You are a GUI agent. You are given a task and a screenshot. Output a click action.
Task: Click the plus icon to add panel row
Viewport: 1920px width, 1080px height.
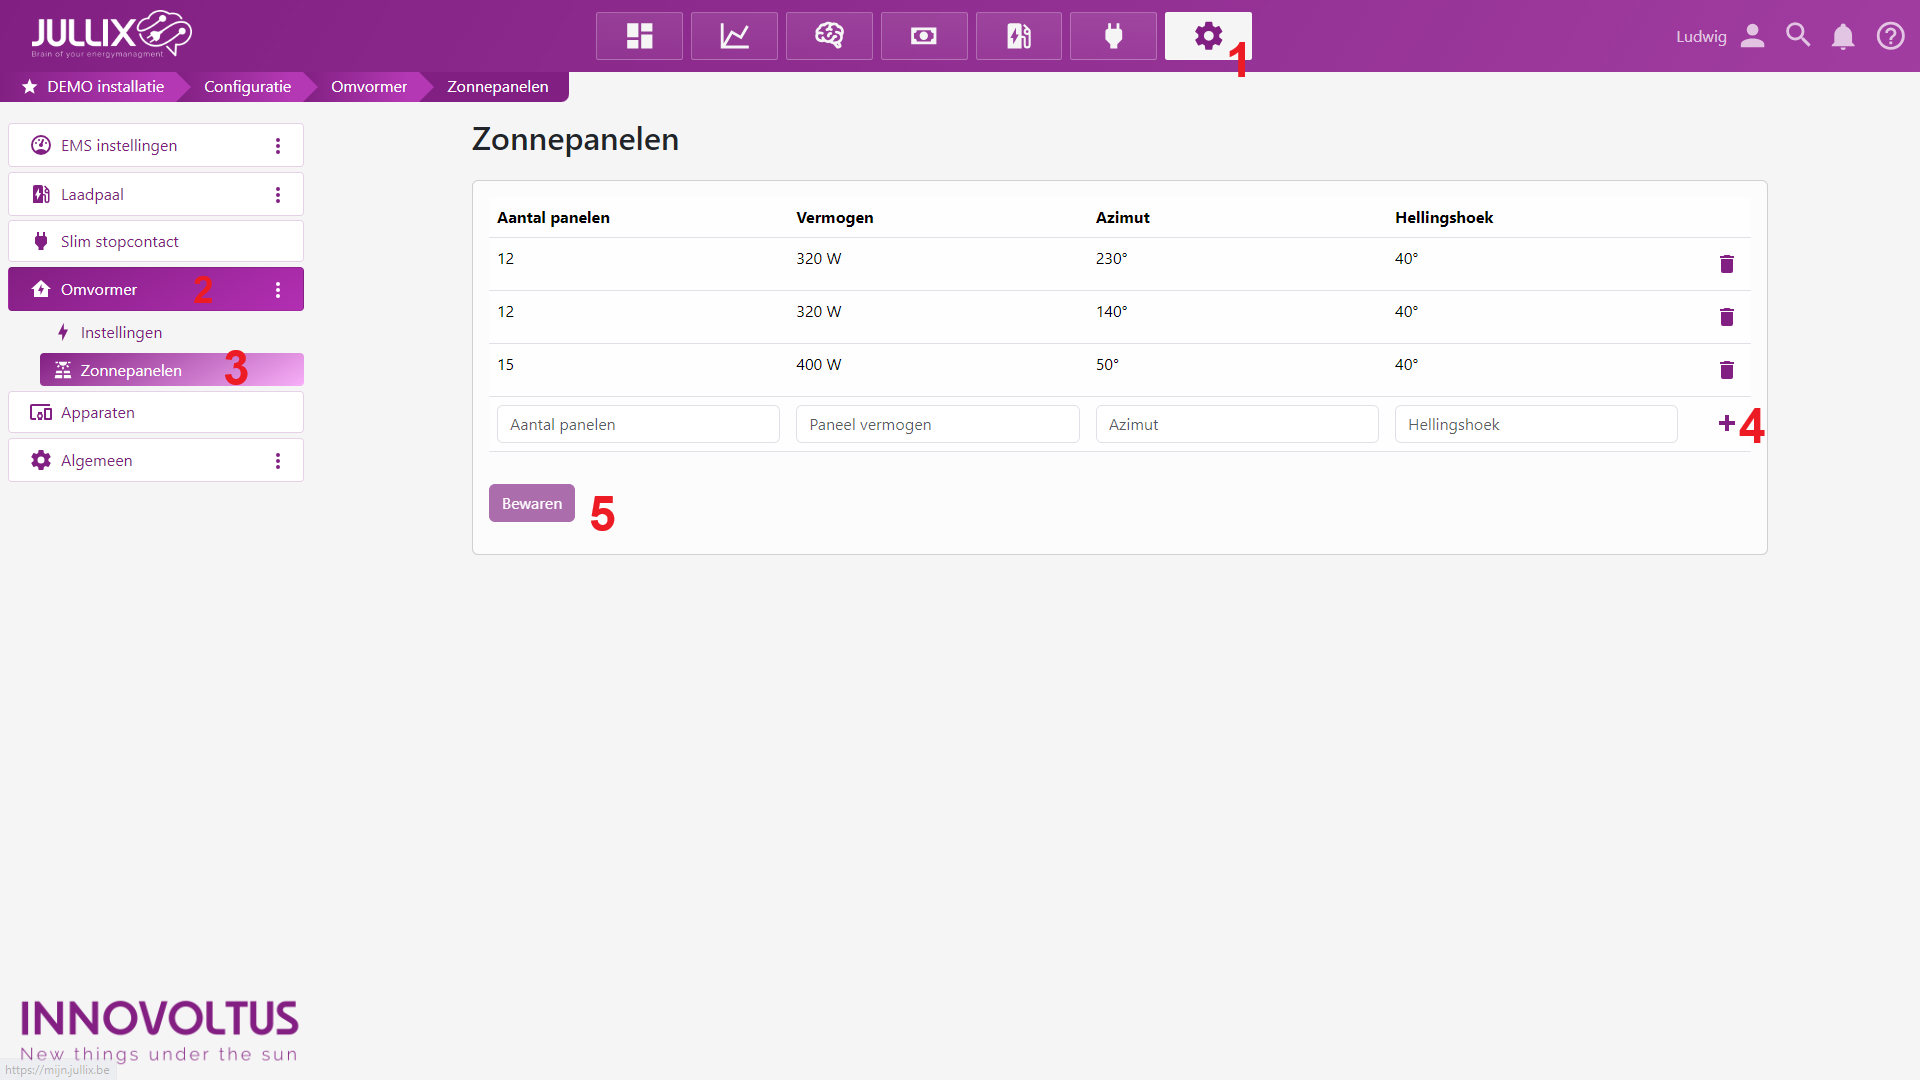(1726, 424)
